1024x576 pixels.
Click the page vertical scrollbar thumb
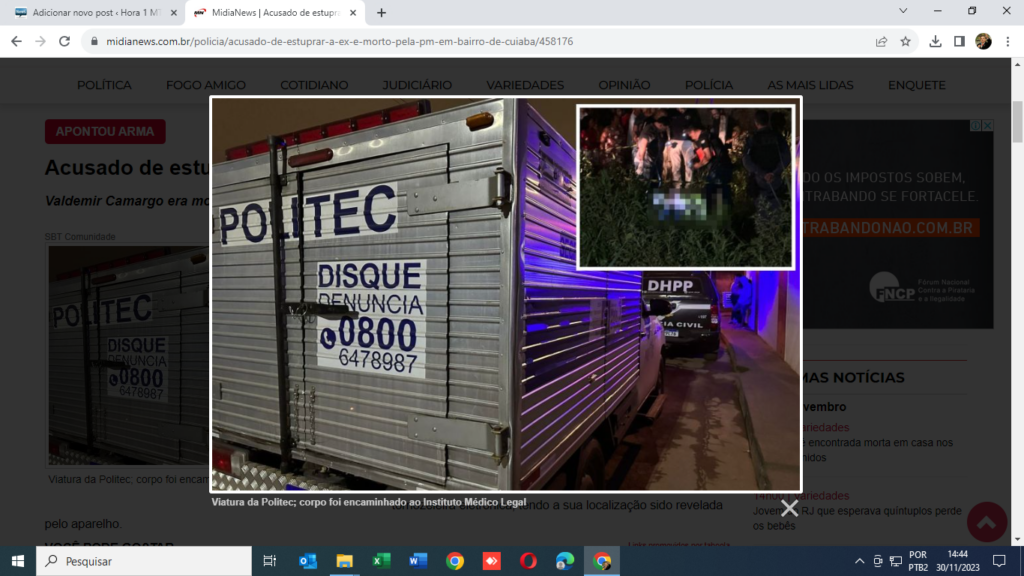click(1017, 121)
